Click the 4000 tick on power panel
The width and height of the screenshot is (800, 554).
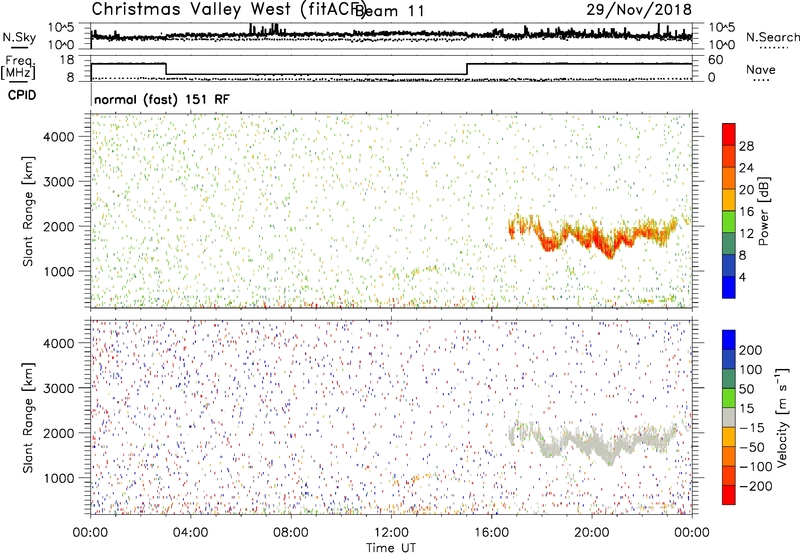[x=58, y=137]
